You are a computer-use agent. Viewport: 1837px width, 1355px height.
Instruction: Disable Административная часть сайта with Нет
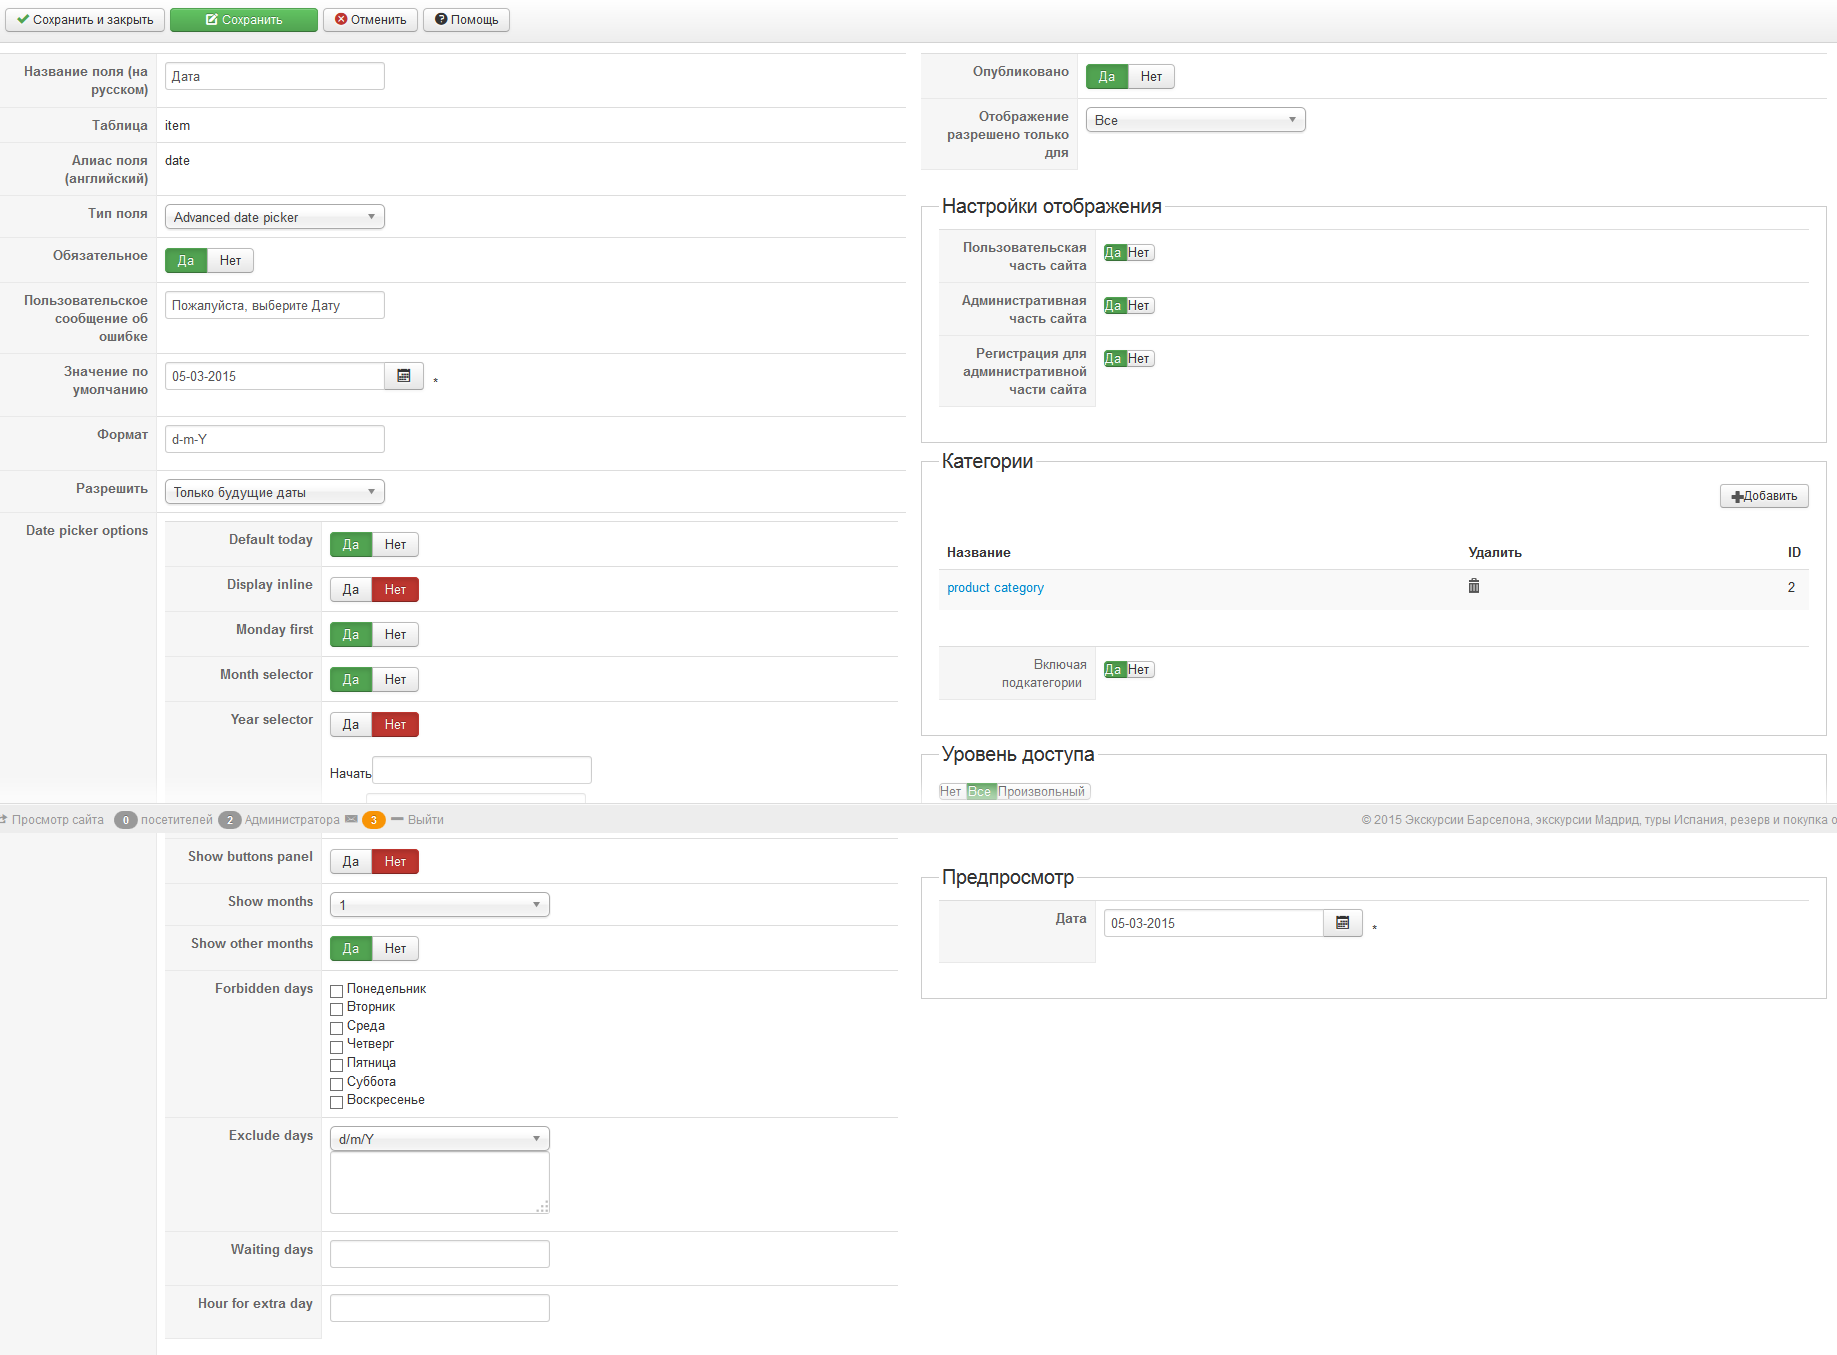1140,306
